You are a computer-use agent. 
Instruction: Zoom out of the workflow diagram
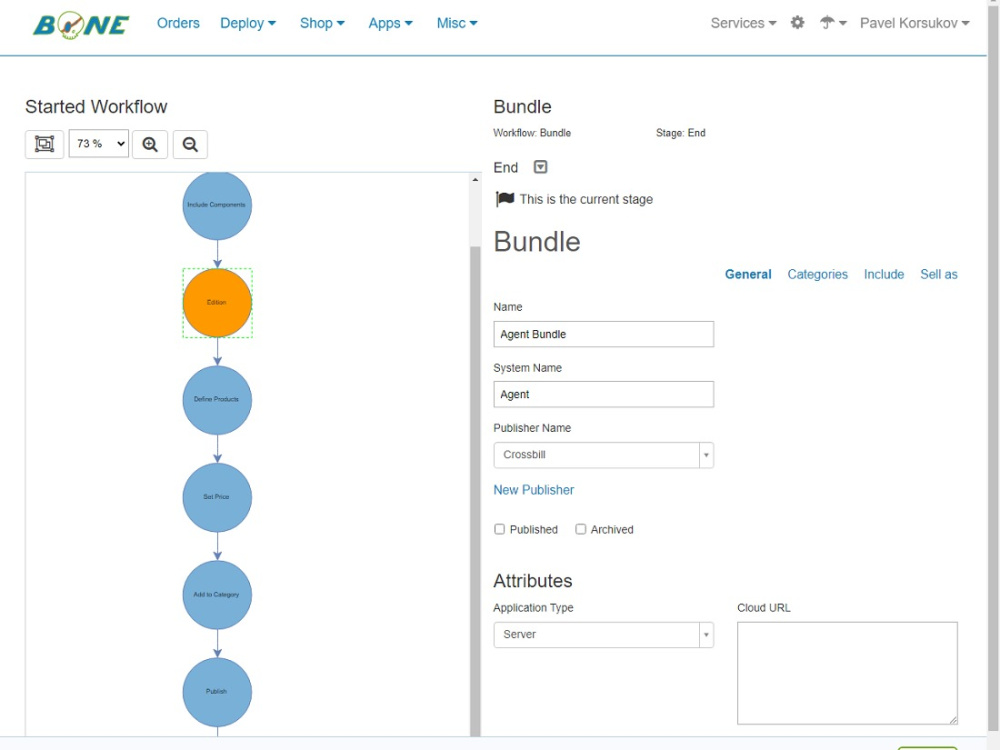pyautogui.click(x=190, y=144)
